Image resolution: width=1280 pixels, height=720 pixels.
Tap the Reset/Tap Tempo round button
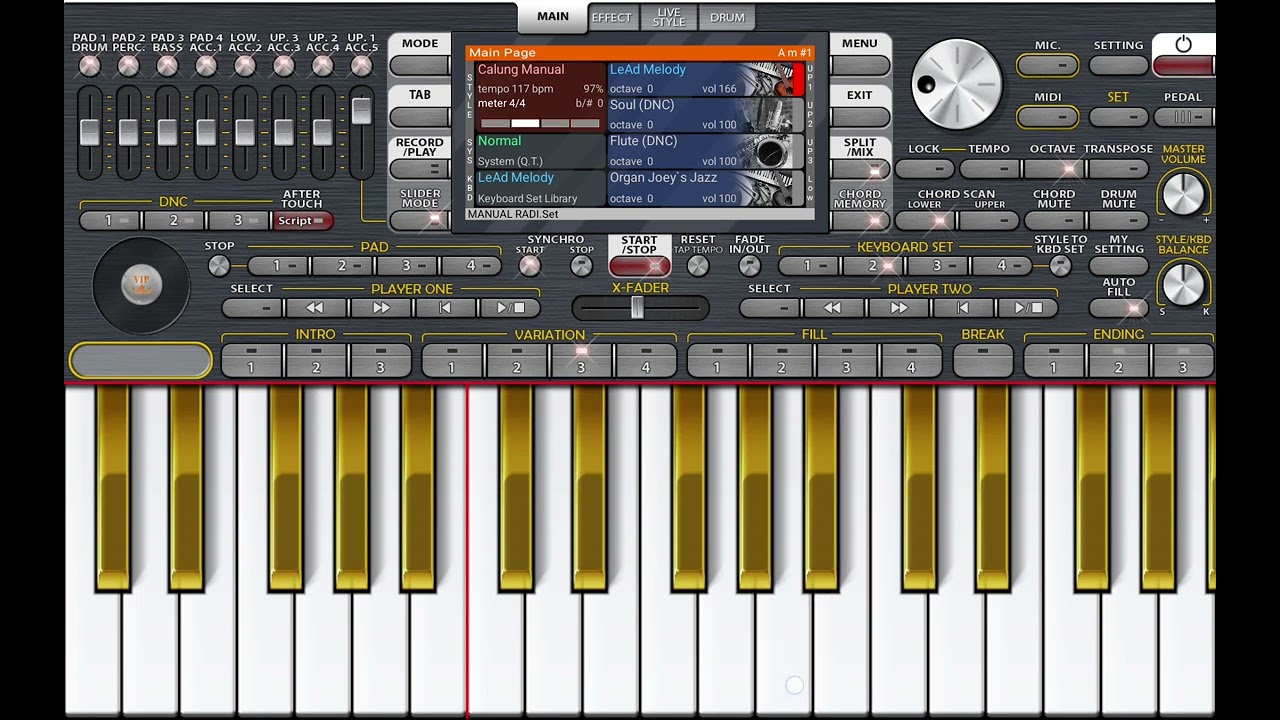(x=698, y=266)
